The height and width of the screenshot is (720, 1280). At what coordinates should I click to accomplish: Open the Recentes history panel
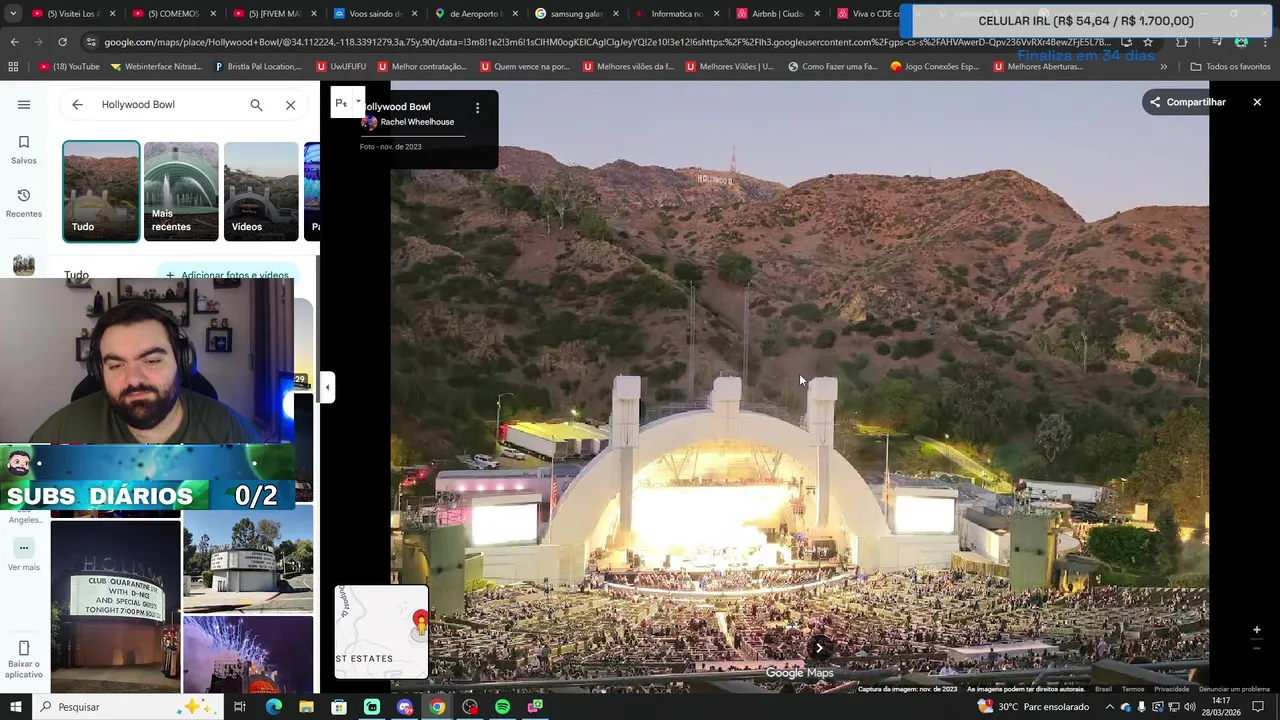(x=24, y=203)
